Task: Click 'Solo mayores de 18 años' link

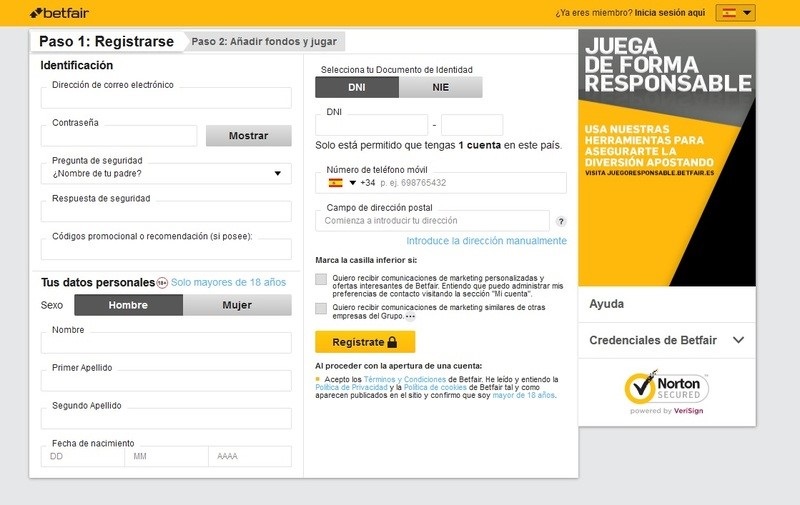Action: [x=229, y=283]
